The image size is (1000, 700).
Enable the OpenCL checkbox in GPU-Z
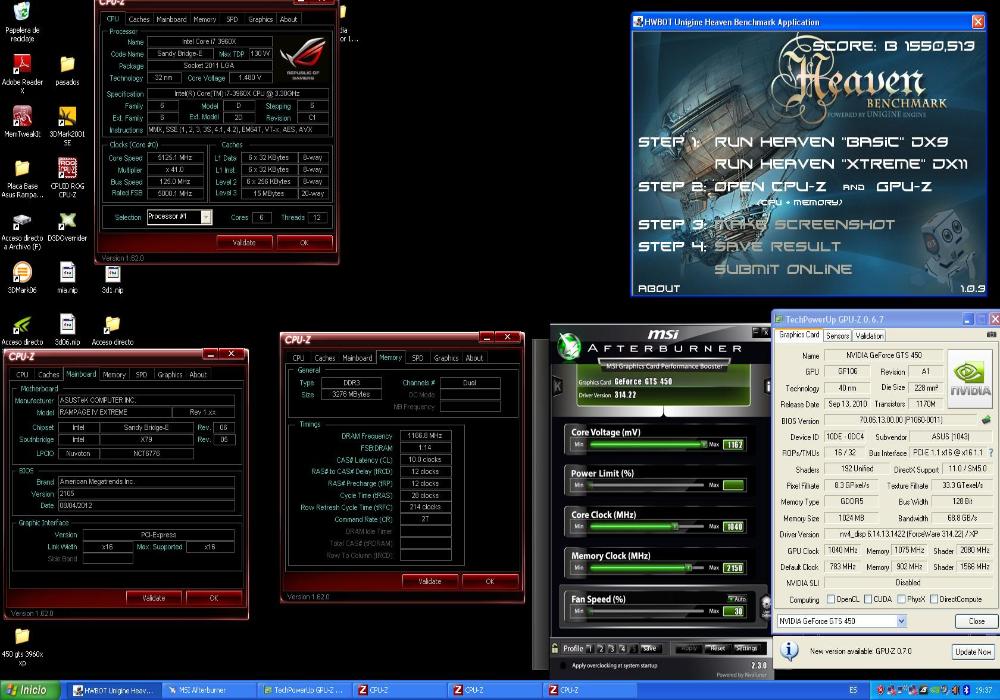(831, 599)
